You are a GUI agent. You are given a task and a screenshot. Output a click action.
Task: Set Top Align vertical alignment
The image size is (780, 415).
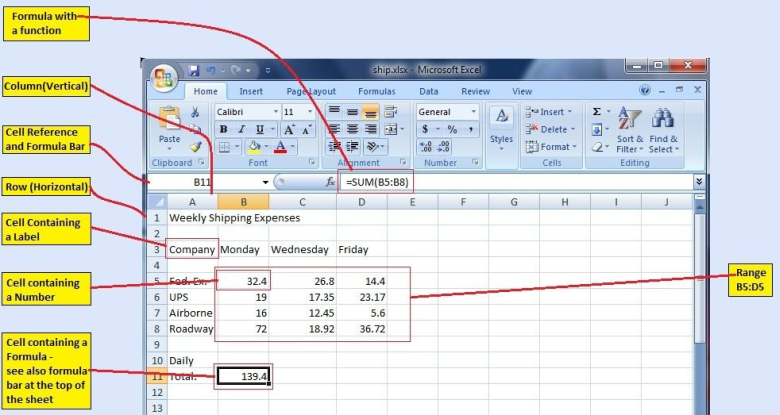click(x=334, y=112)
